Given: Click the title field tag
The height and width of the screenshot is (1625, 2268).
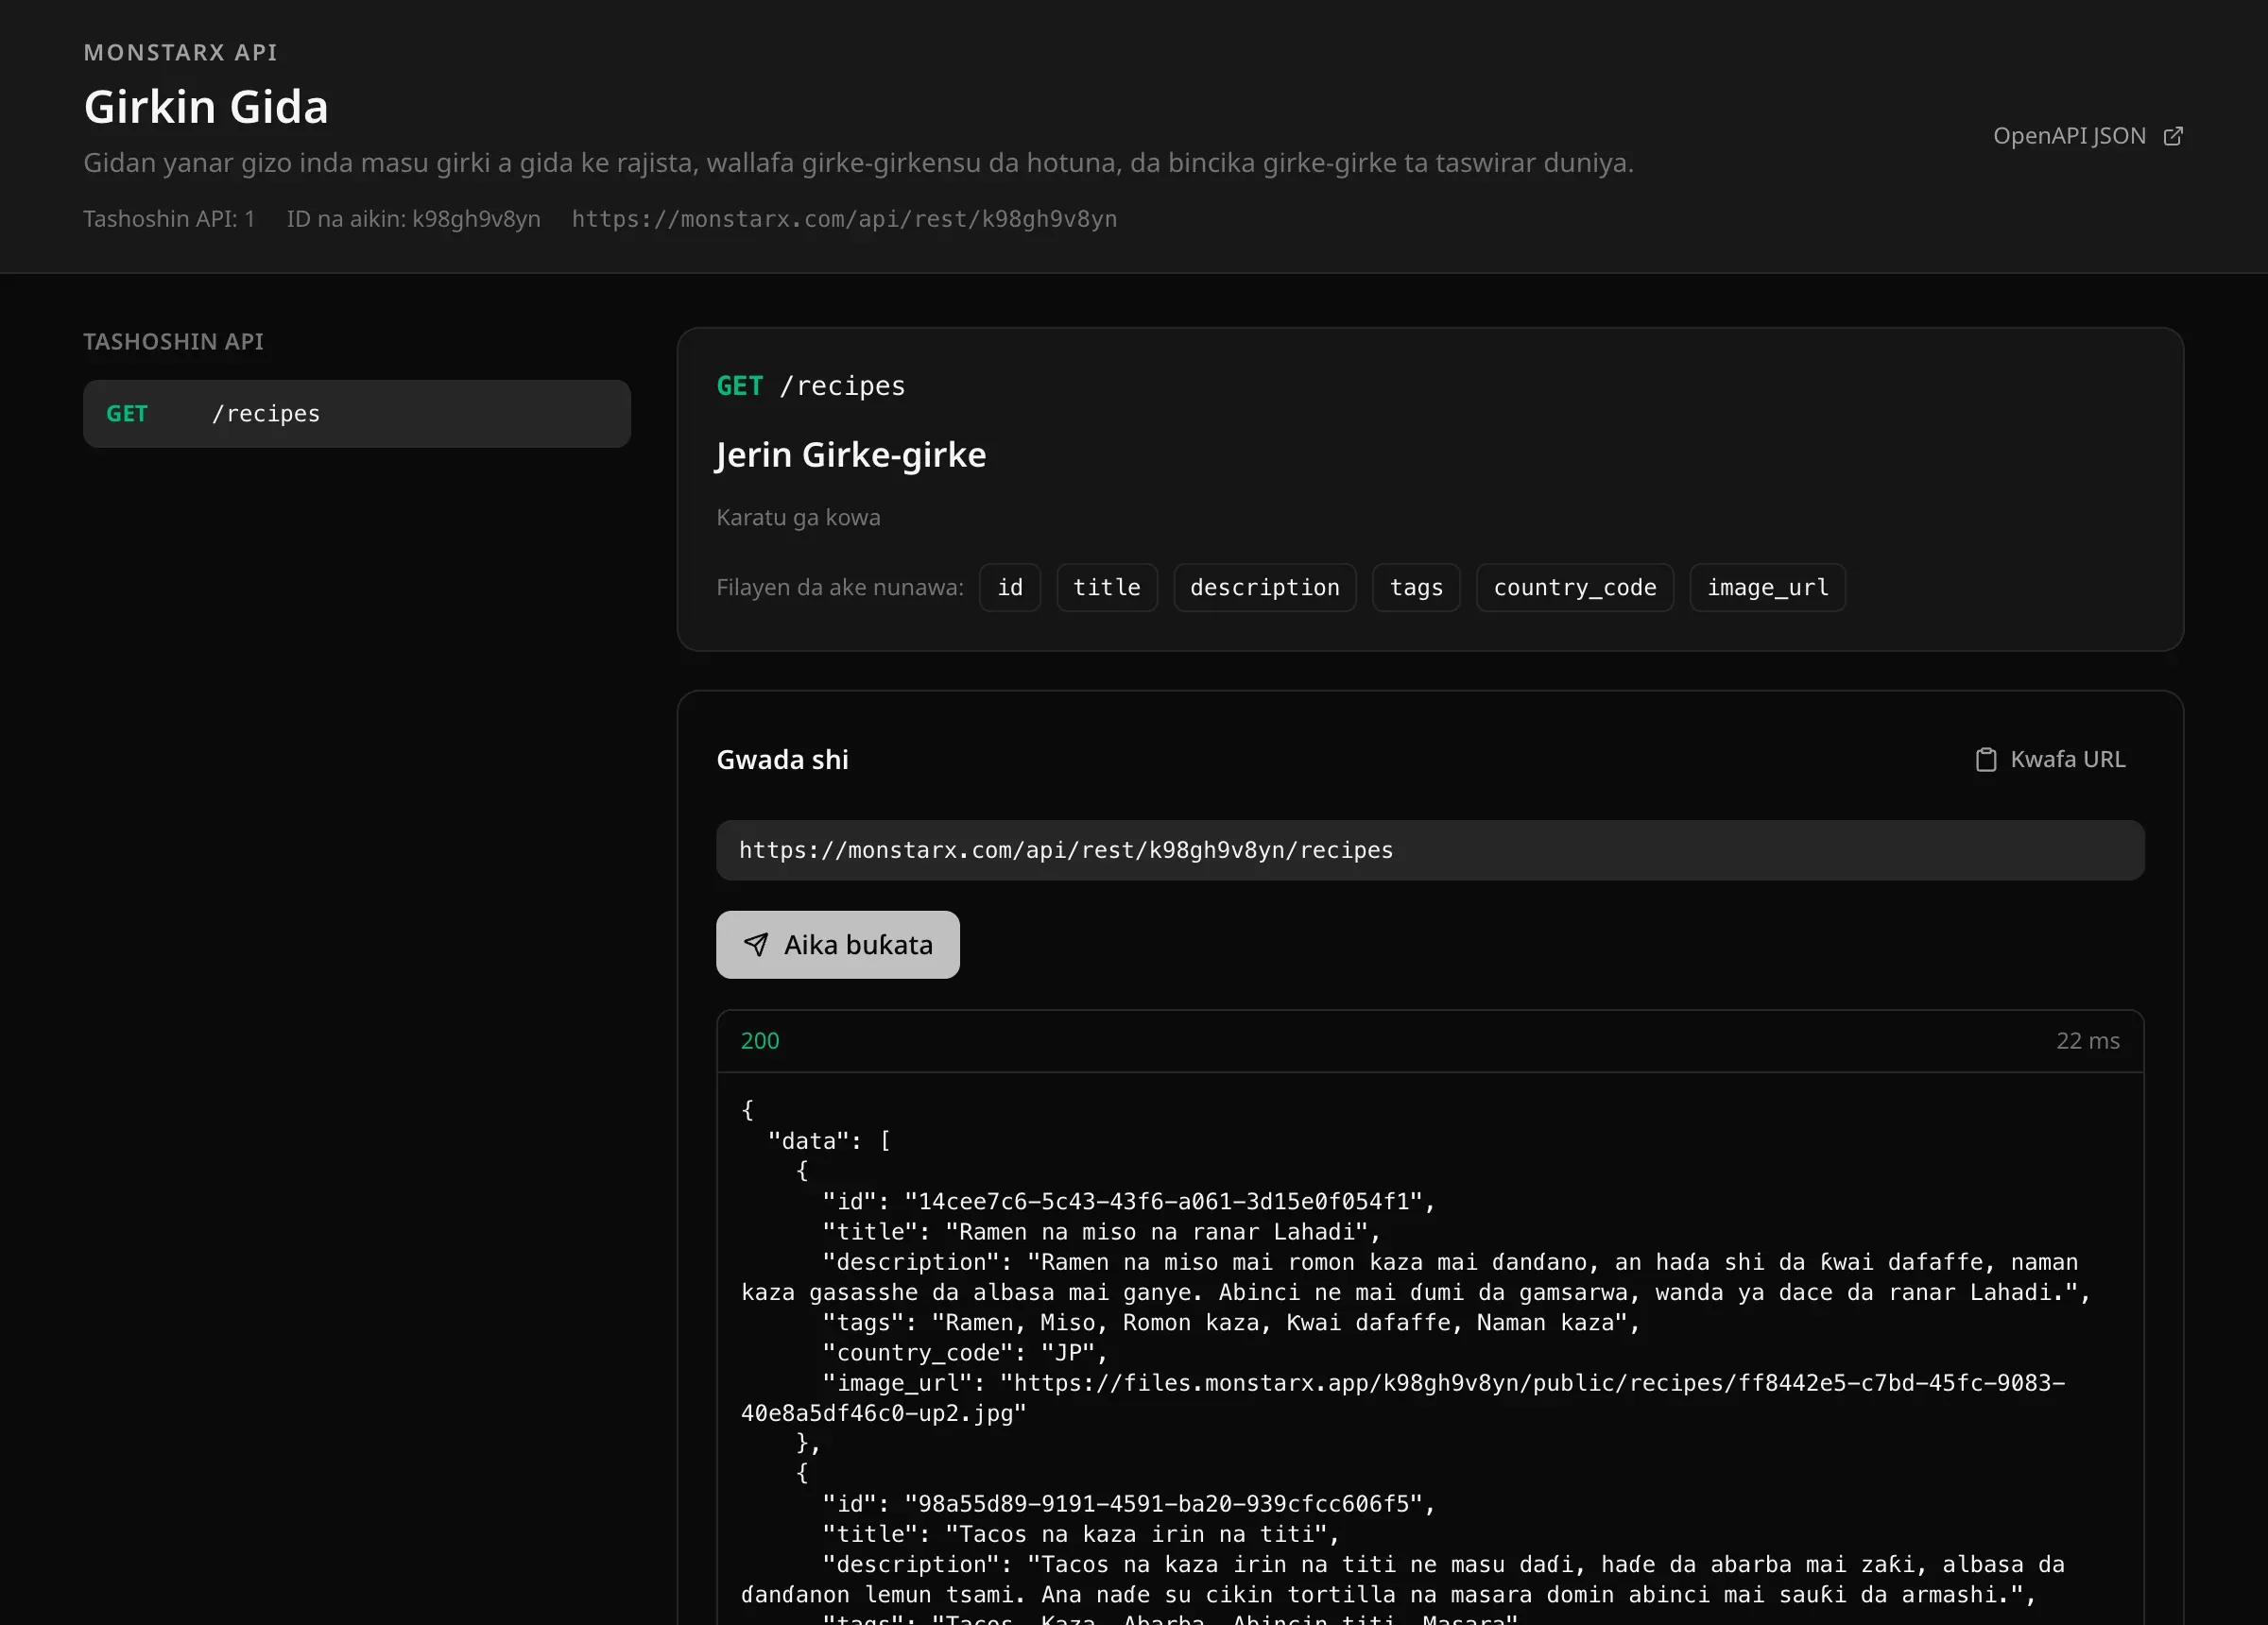Looking at the screenshot, I should tap(1106, 587).
